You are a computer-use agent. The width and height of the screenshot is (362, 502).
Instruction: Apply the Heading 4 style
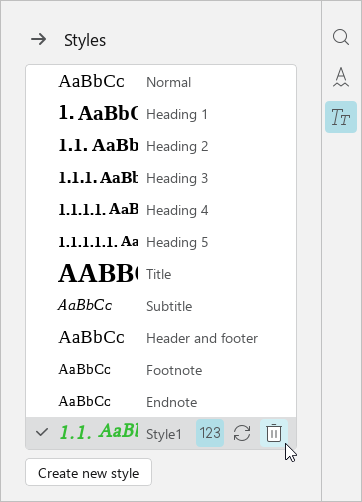161,210
